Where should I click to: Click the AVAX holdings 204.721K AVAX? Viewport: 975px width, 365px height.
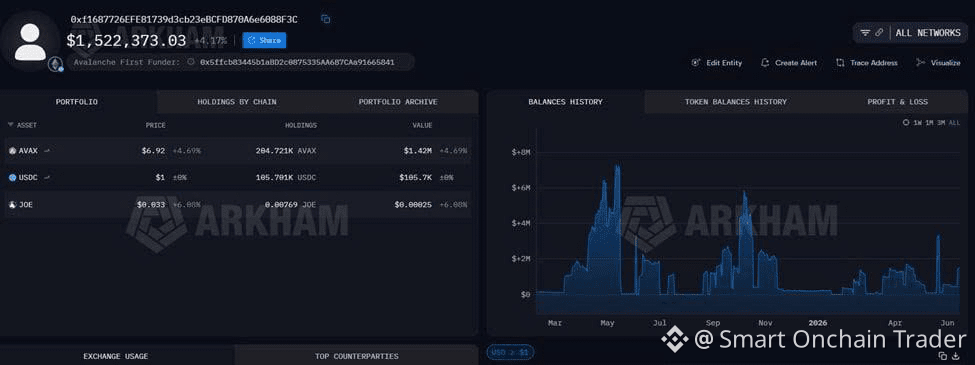pos(286,150)
